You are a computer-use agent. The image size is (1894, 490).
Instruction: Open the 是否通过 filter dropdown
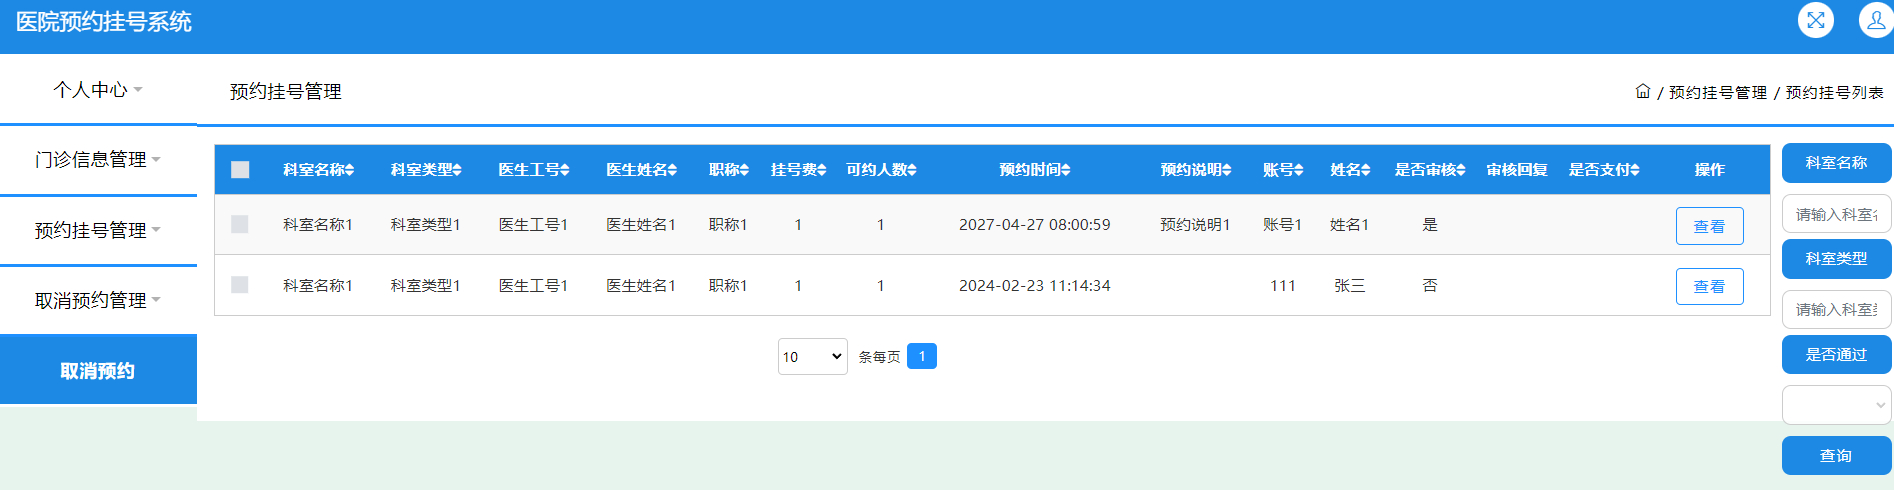tap(1836, 405)
